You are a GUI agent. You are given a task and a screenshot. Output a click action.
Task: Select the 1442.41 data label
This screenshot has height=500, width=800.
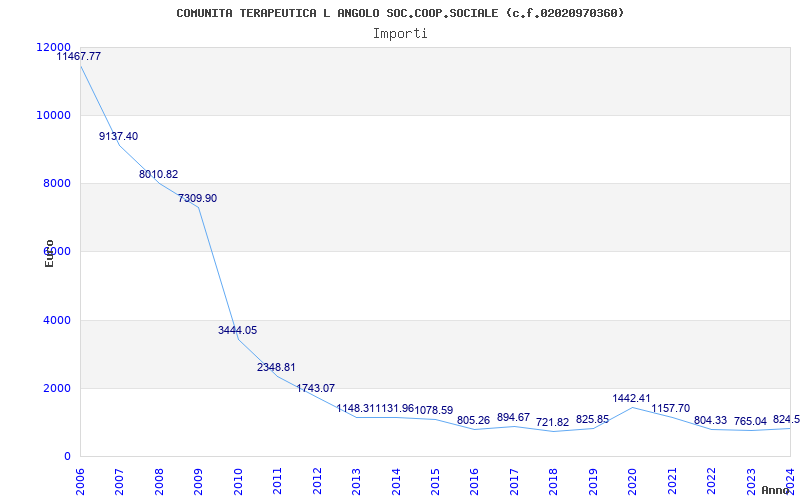point(632,398)
